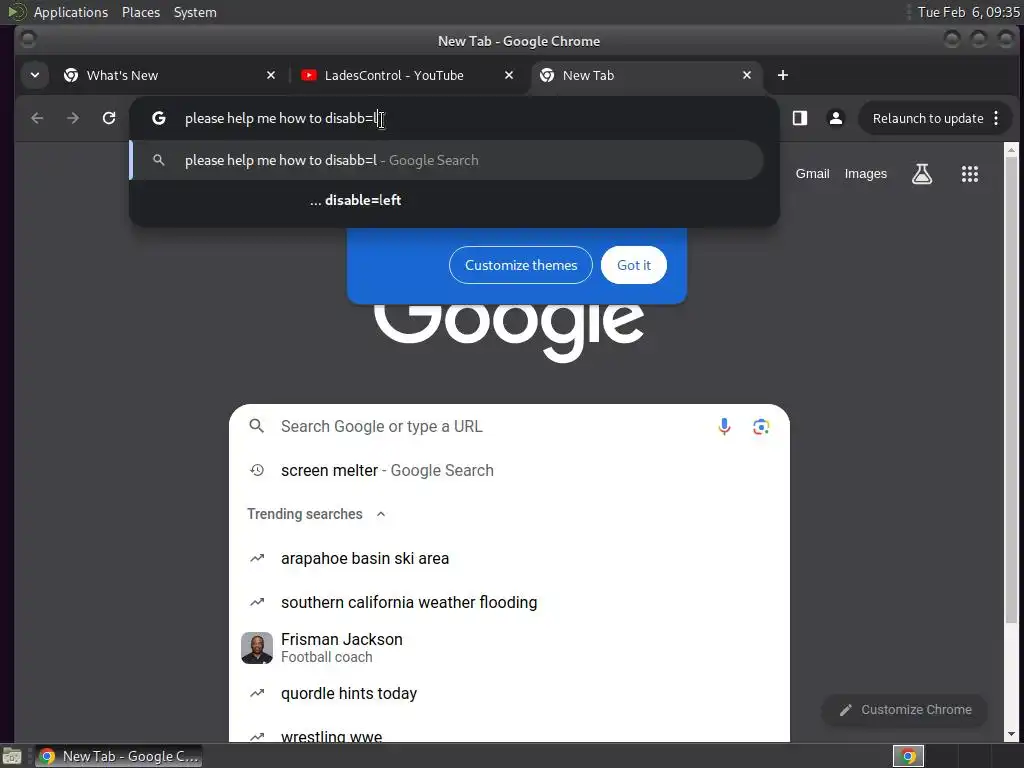1024x768 pixels.
Task: Click Relaunch to update button
Action: coord(928,118)
